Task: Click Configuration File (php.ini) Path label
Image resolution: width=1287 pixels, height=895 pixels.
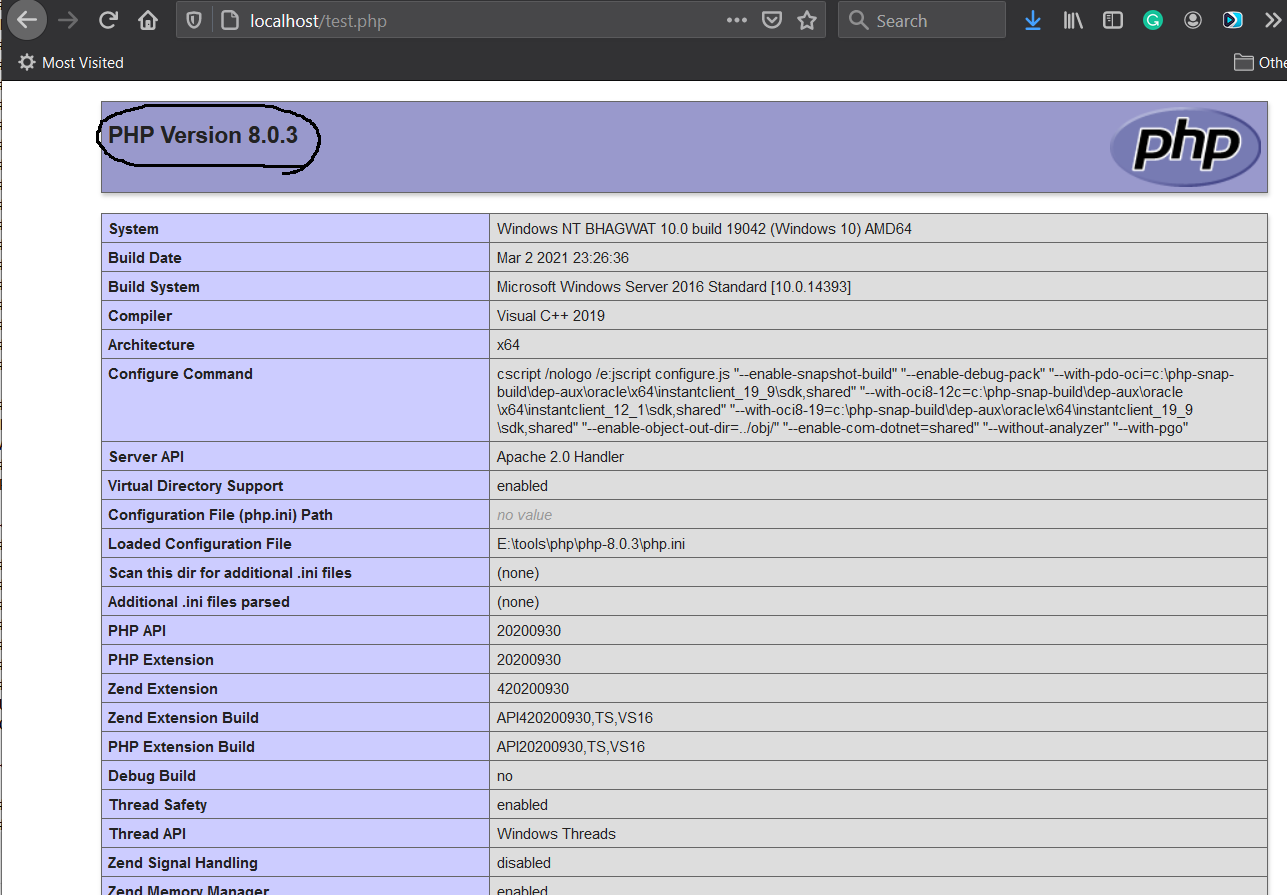Action: pos(221,515)
